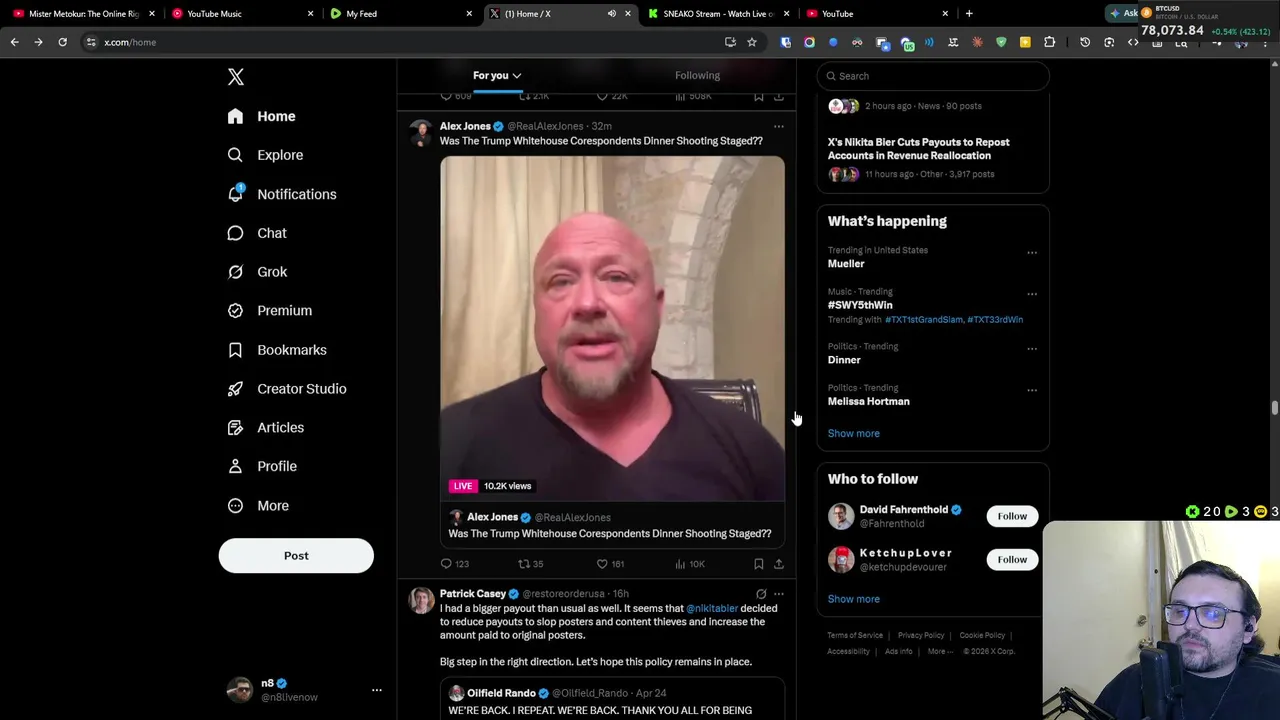The width and height of the screenshot is (1280, 720).
Task: Click the Search field on X
Action: point(933,76)
